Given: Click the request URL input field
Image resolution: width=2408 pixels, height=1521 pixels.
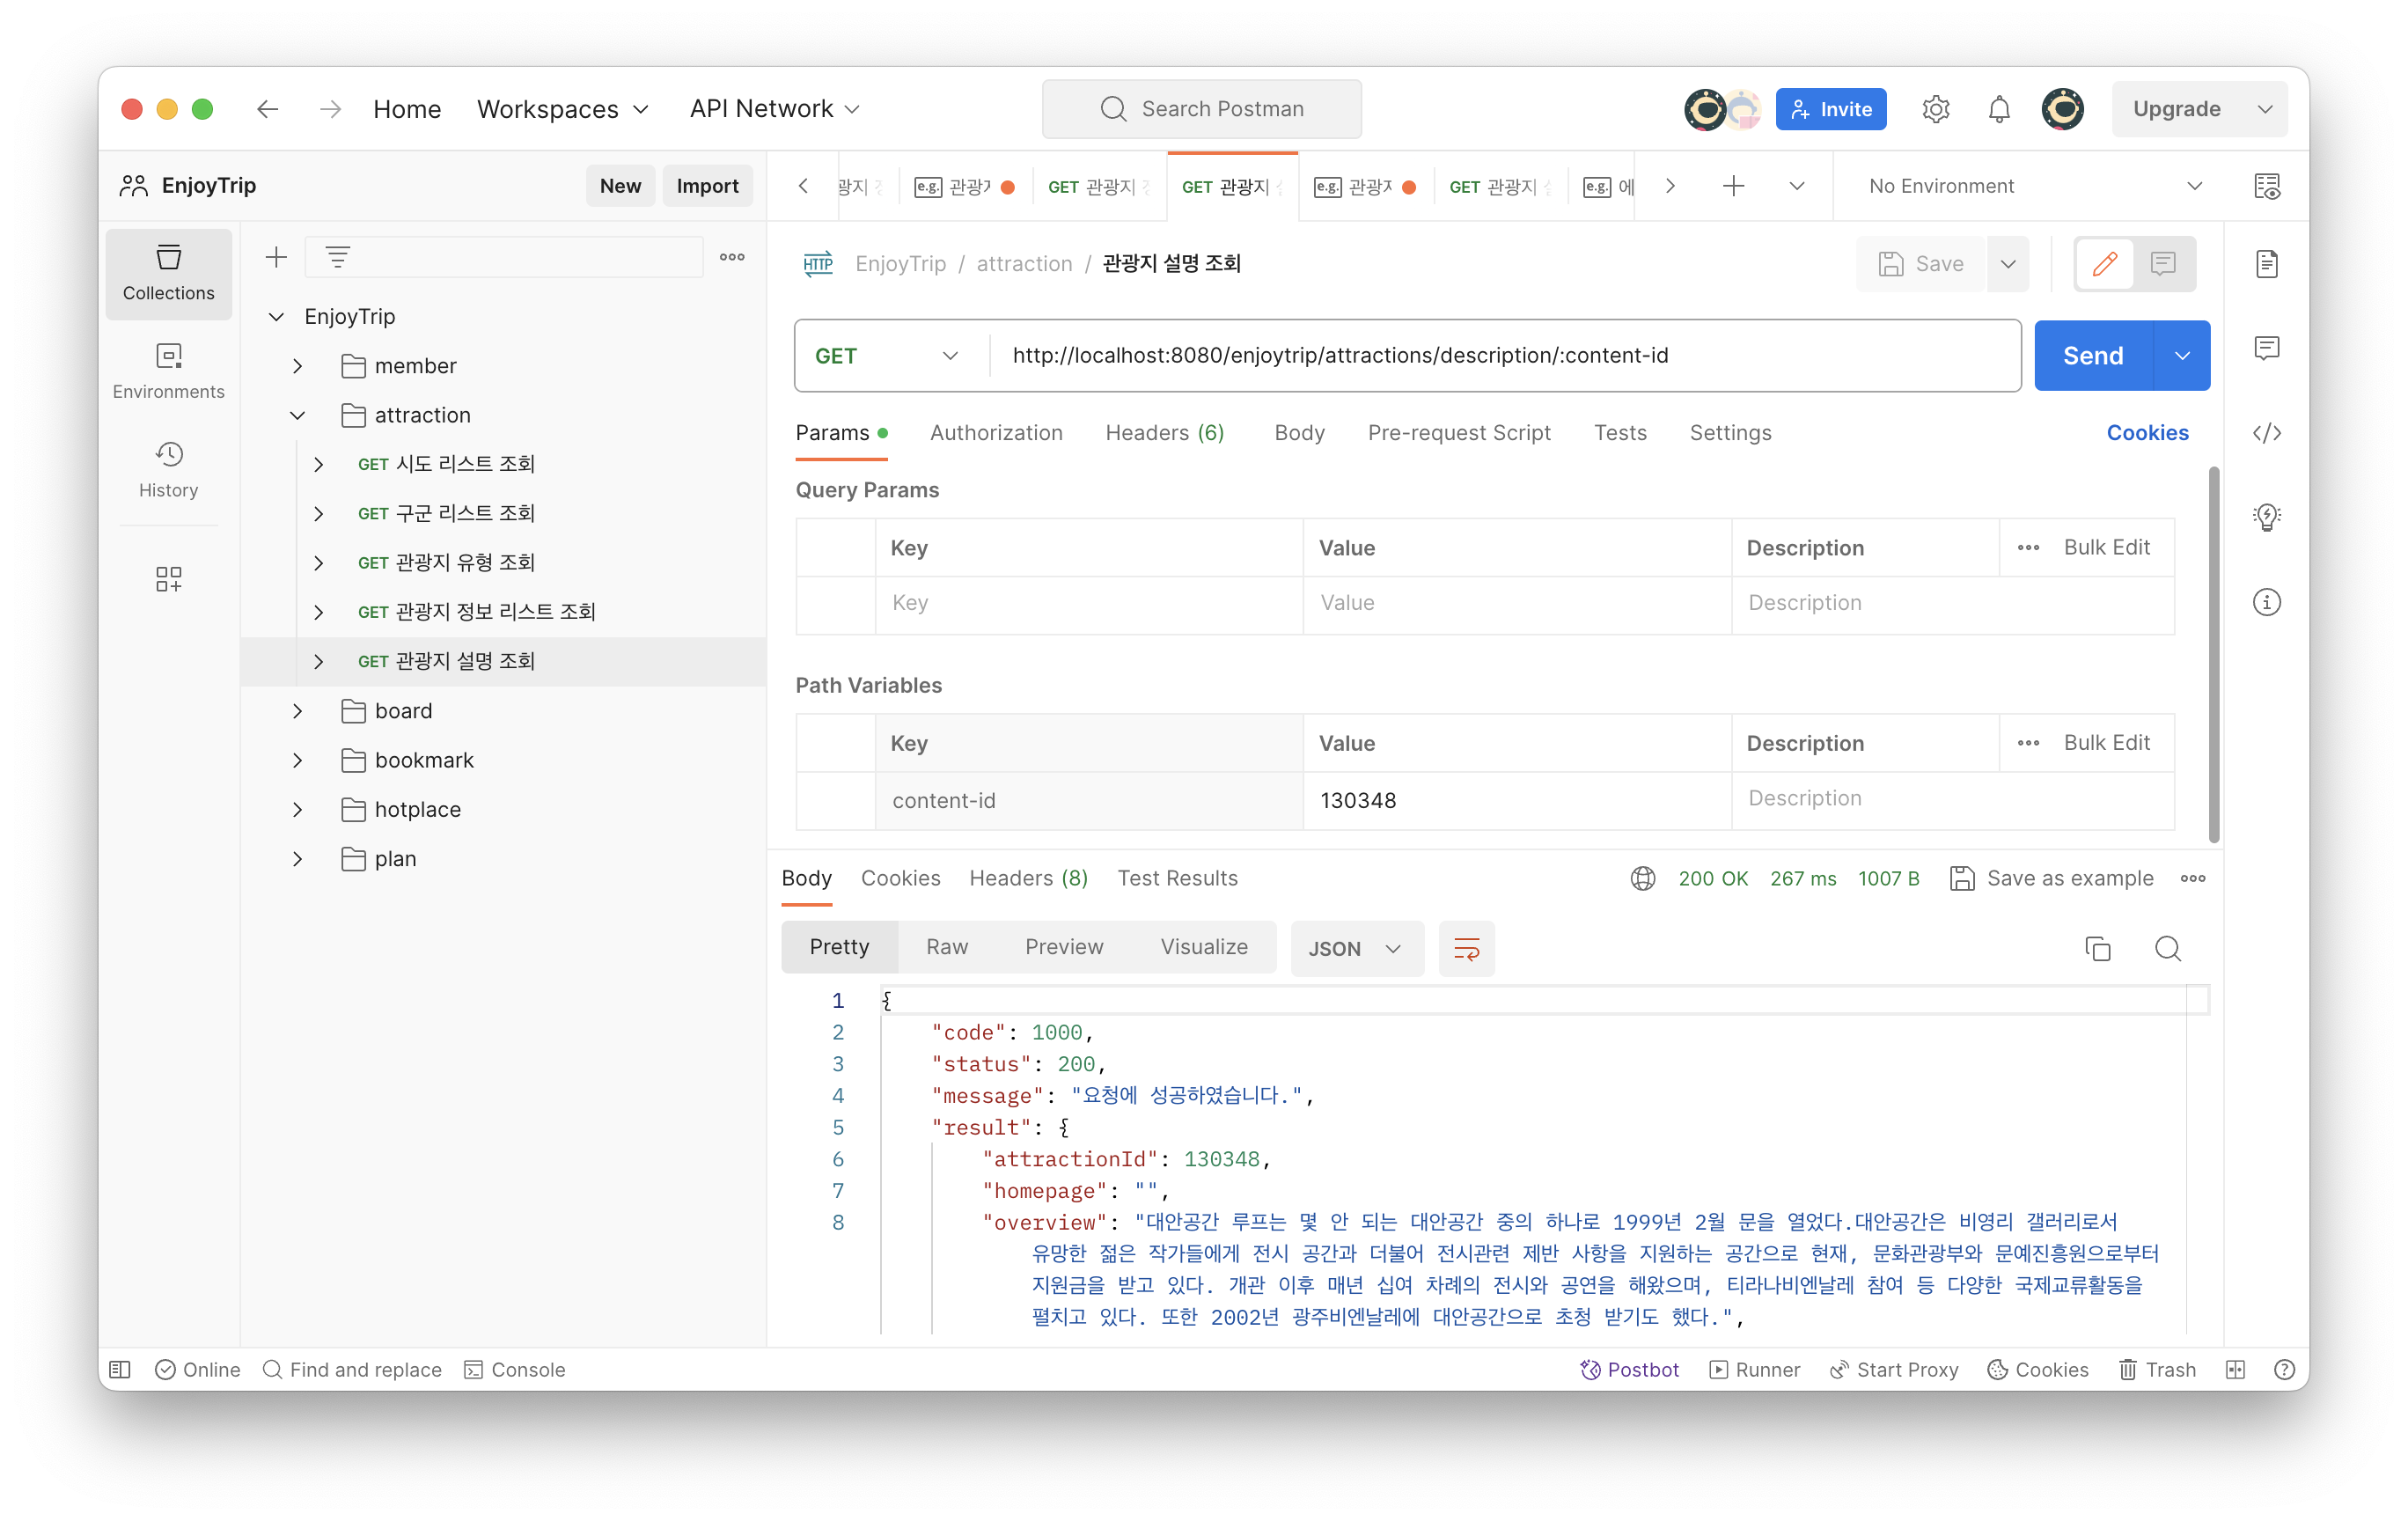Looking at the screenshot, I should [1500, 356].
